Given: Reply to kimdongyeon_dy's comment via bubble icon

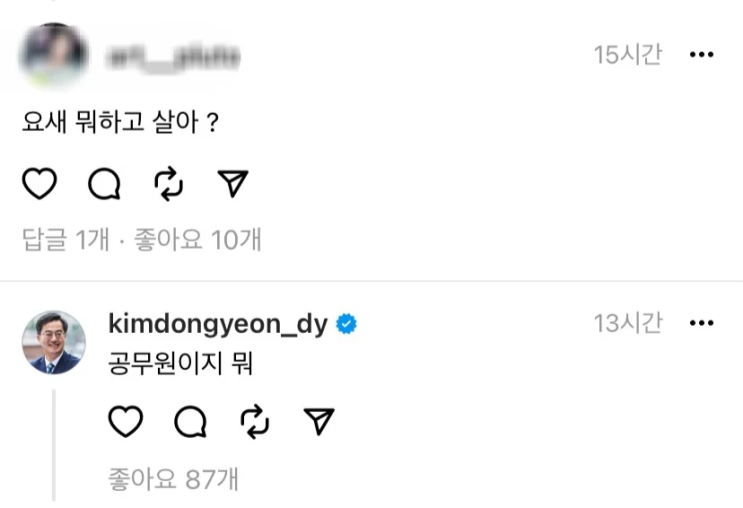Looking at the screenshot, I should click(x=190, y=421).
